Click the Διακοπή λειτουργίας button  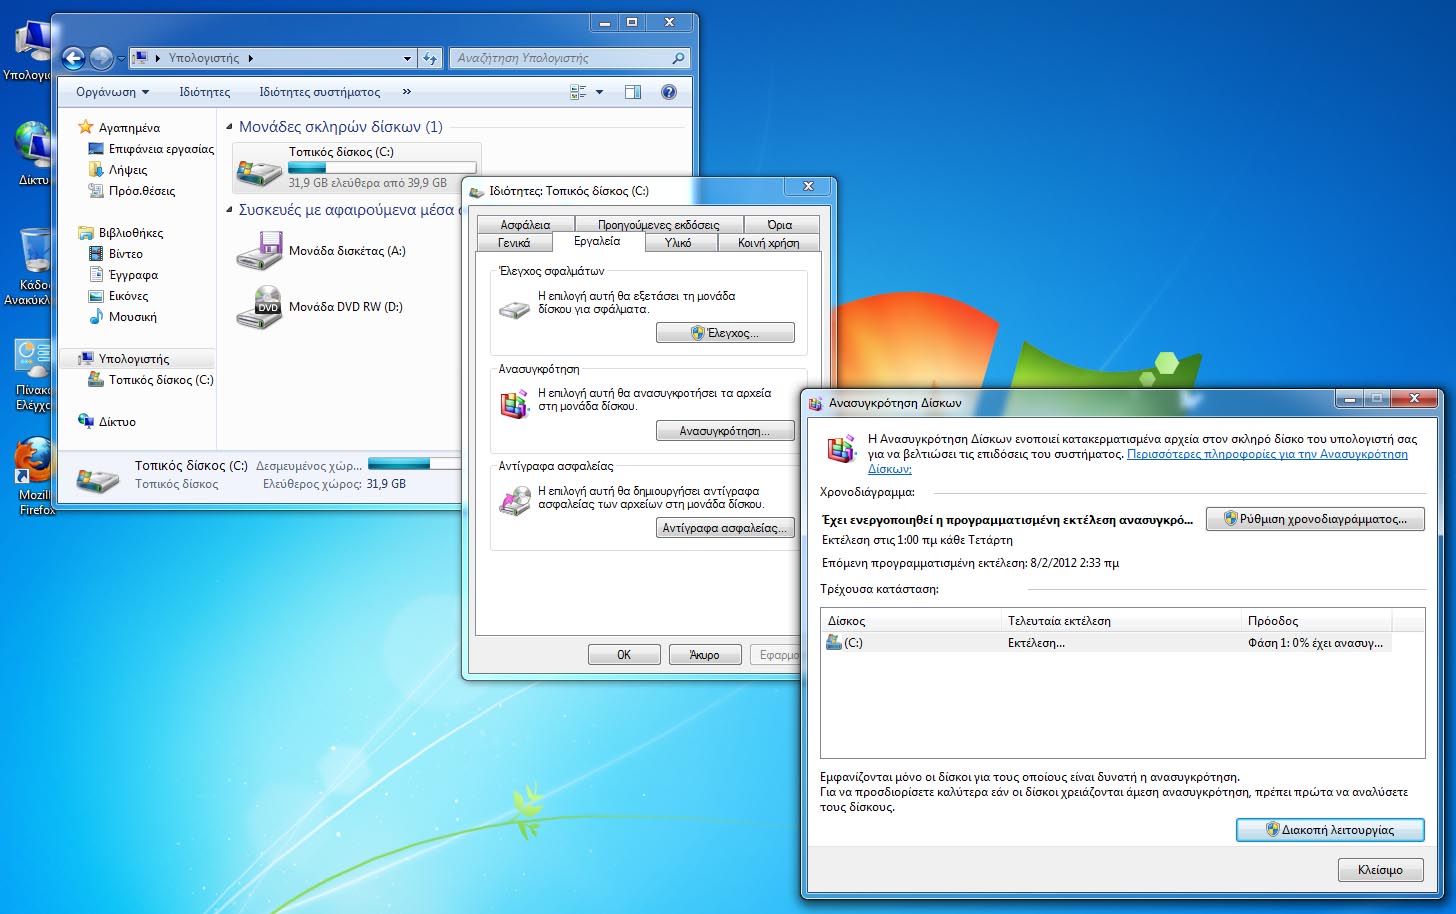(1330, 830)
